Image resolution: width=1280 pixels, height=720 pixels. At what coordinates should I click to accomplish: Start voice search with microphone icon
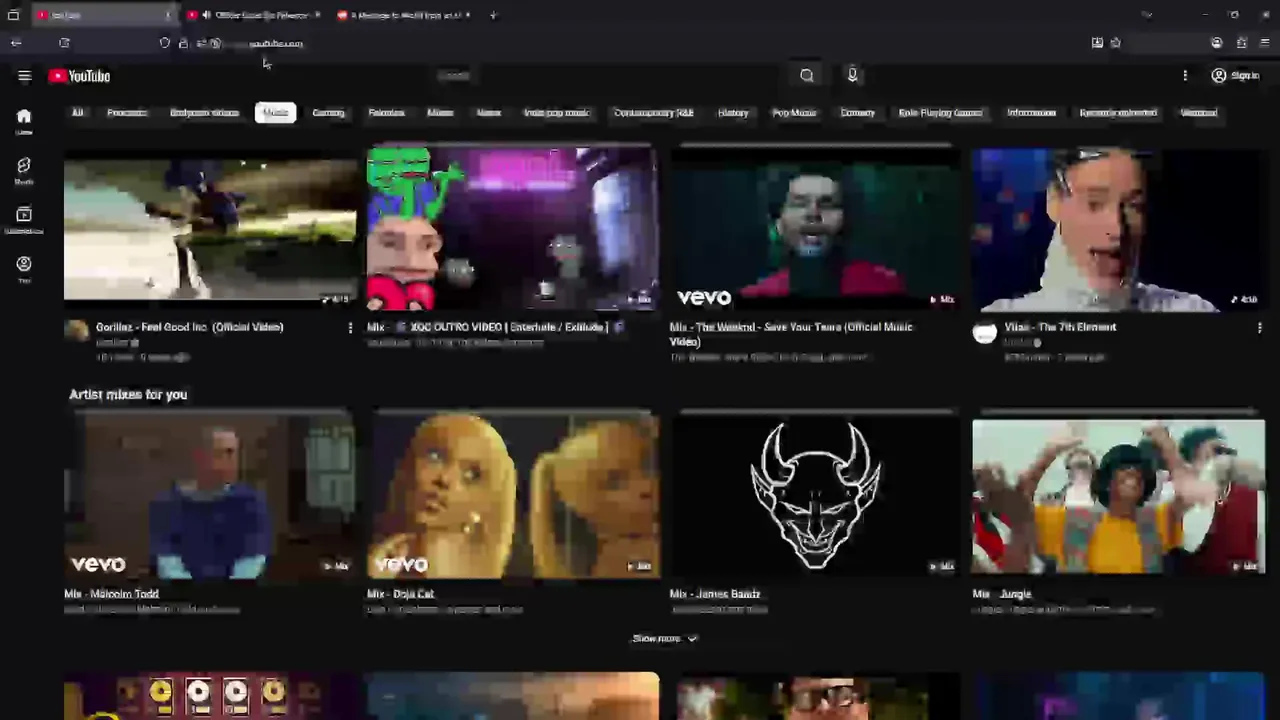(852, 75)
